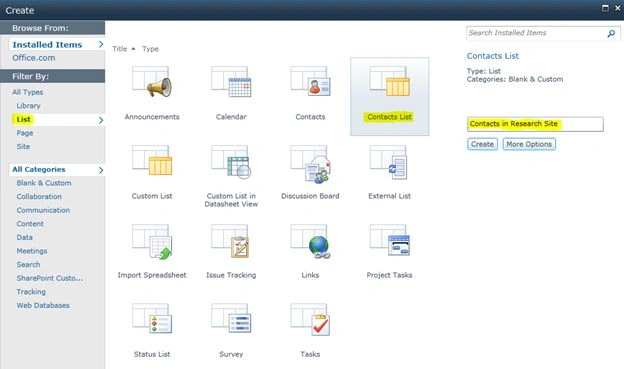The width and height of the screenshot is (624, 369).
Task: Filter by Web Databases category
Action: [x=43, y=305]
